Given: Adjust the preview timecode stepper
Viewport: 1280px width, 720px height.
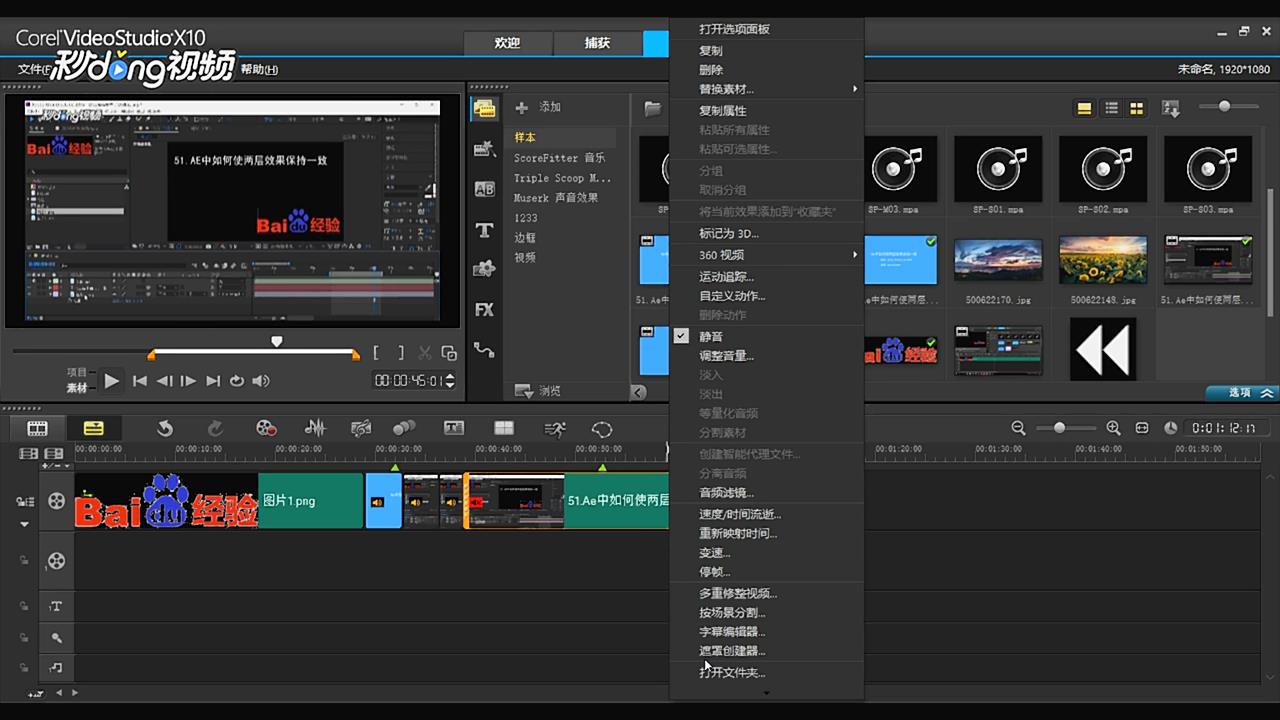Looking at the screenshot, I should [450, 381].
